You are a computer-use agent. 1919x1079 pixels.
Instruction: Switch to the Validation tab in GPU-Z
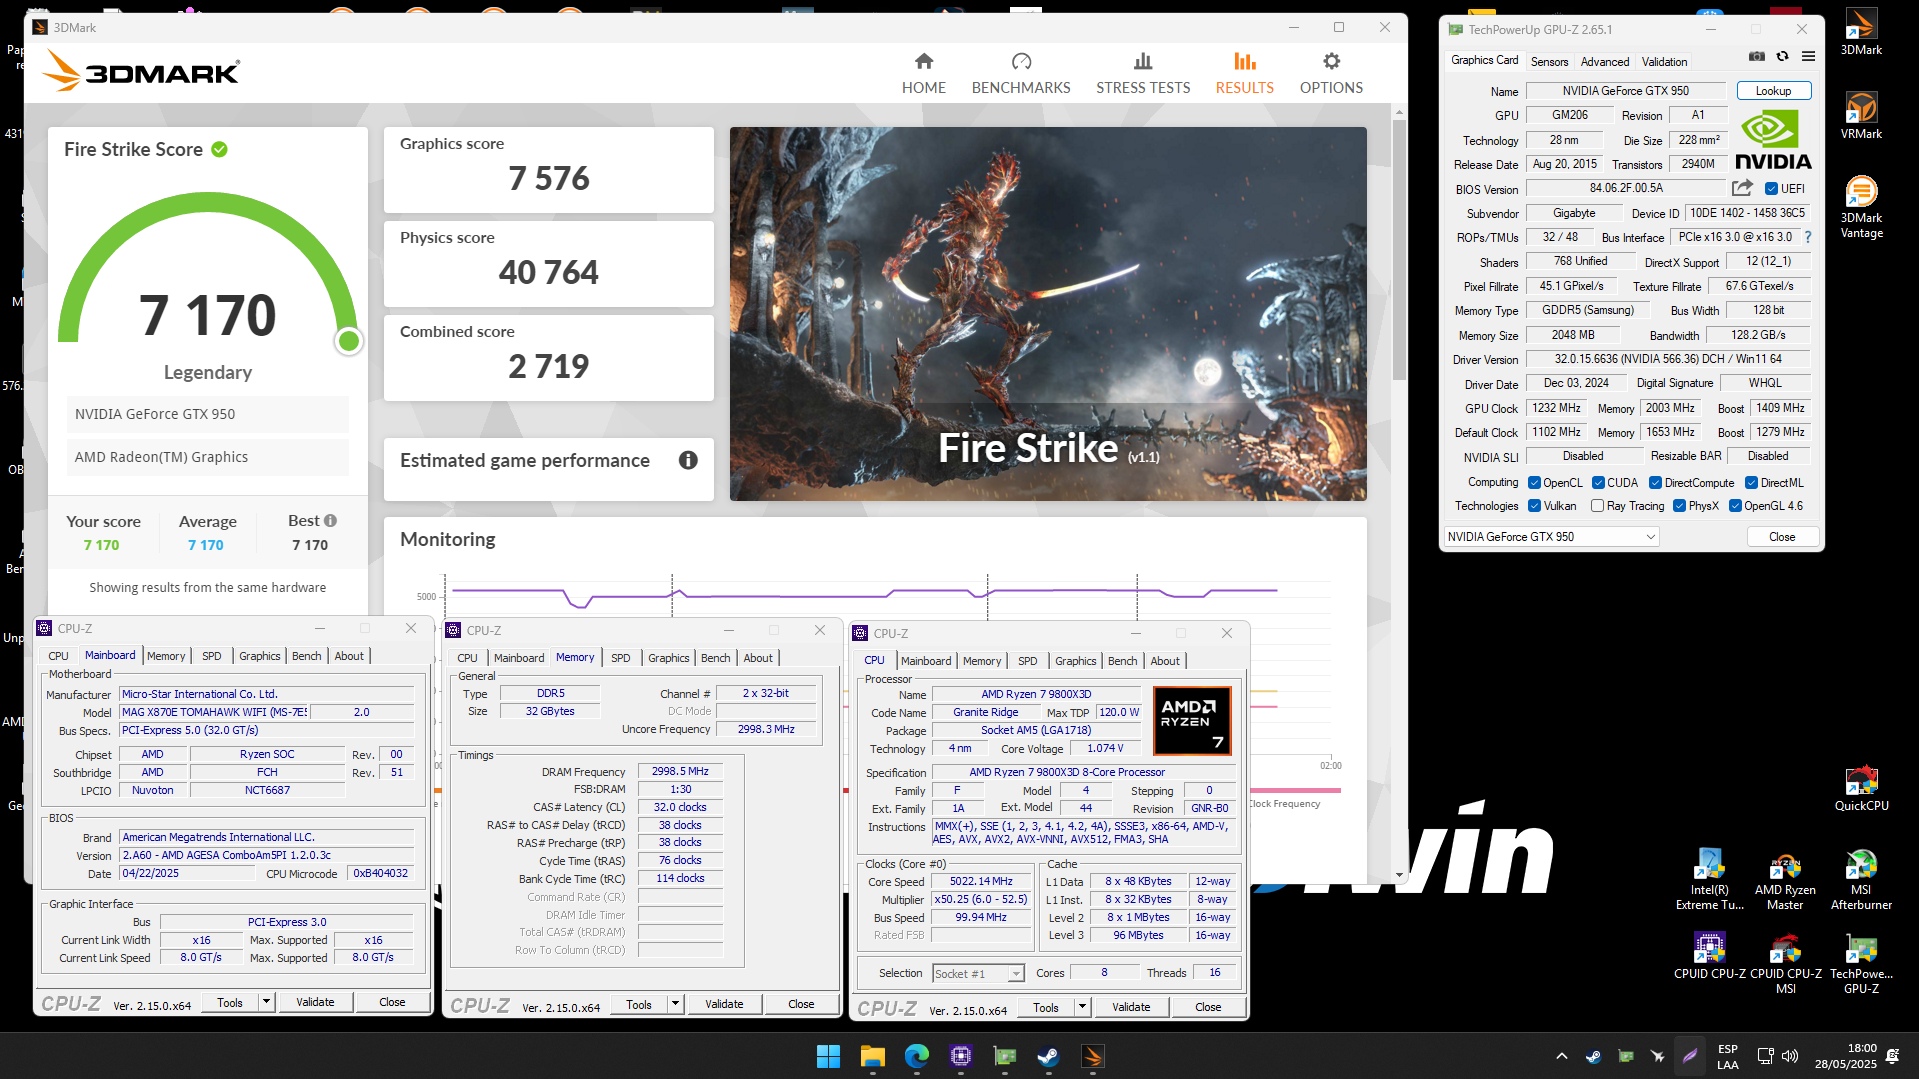click(x=1664, y=62)
